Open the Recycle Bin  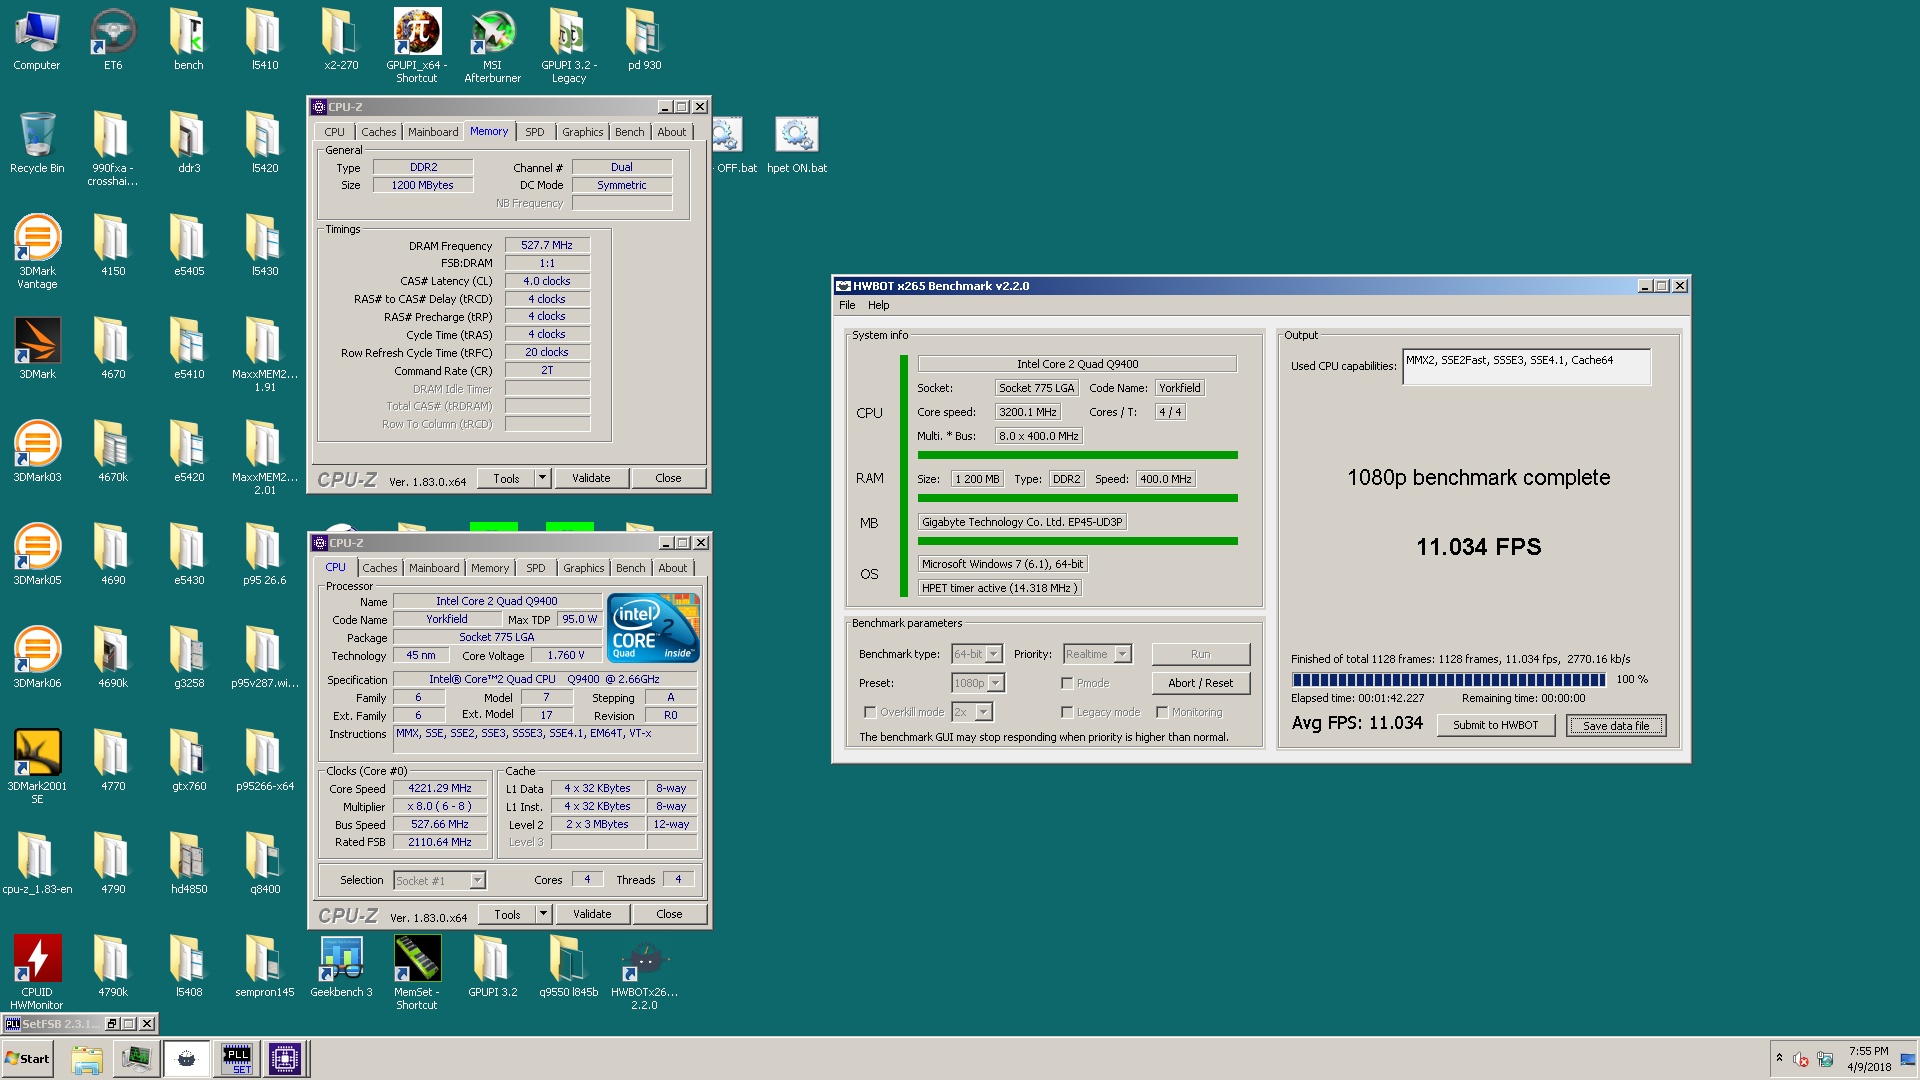37,142
